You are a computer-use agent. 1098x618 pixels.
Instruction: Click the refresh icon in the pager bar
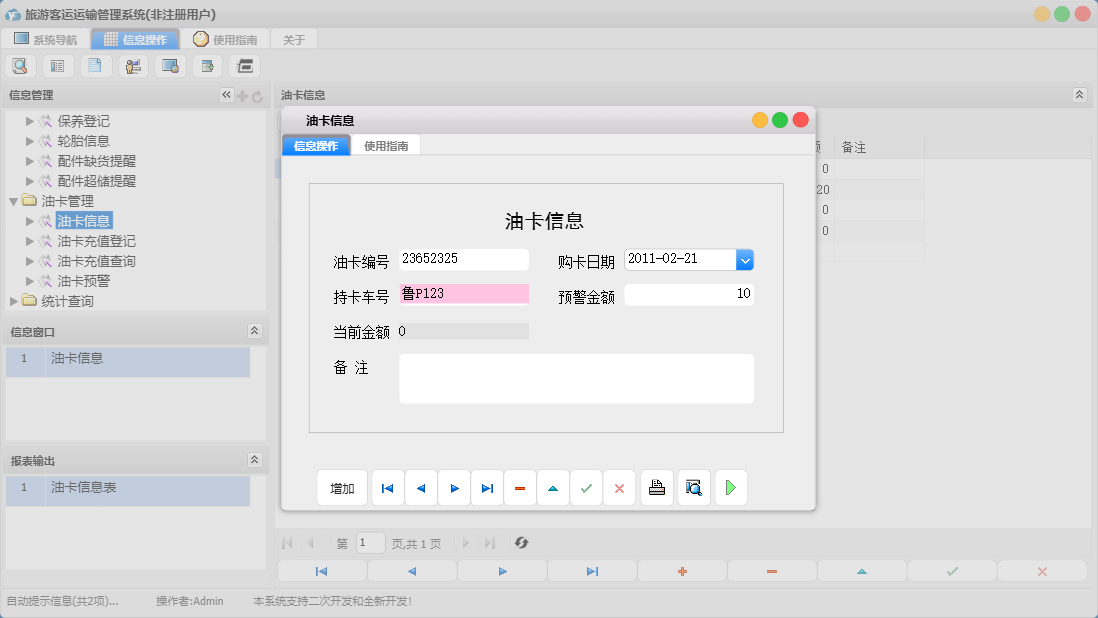pos(520,543)
